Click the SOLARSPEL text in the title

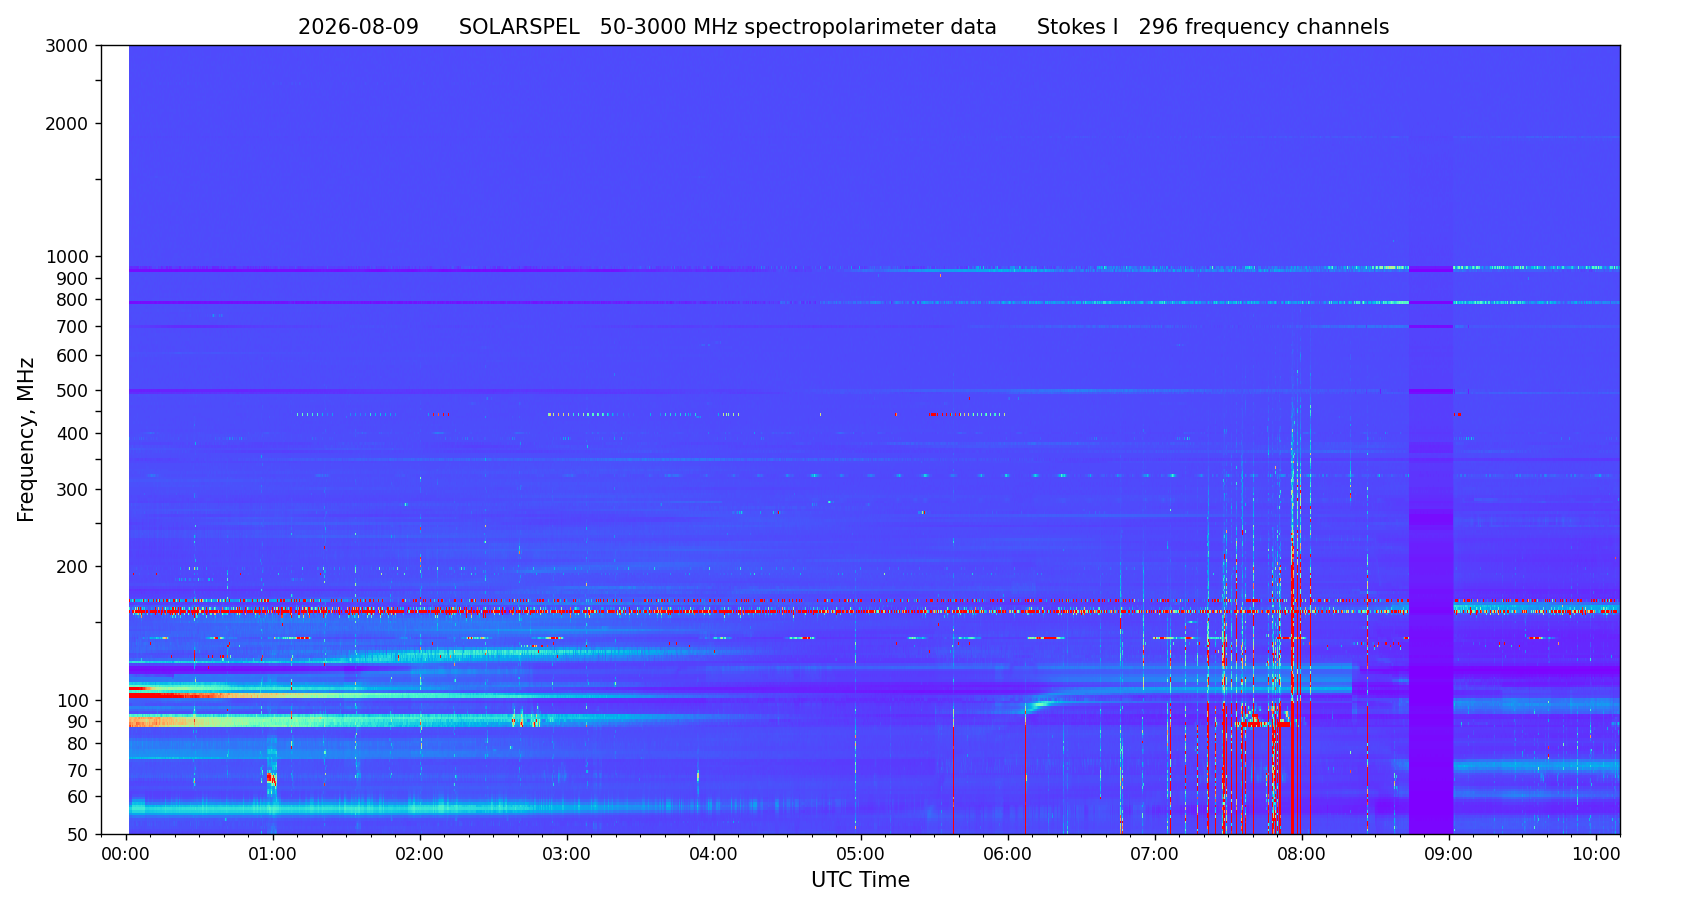(519, 27)
